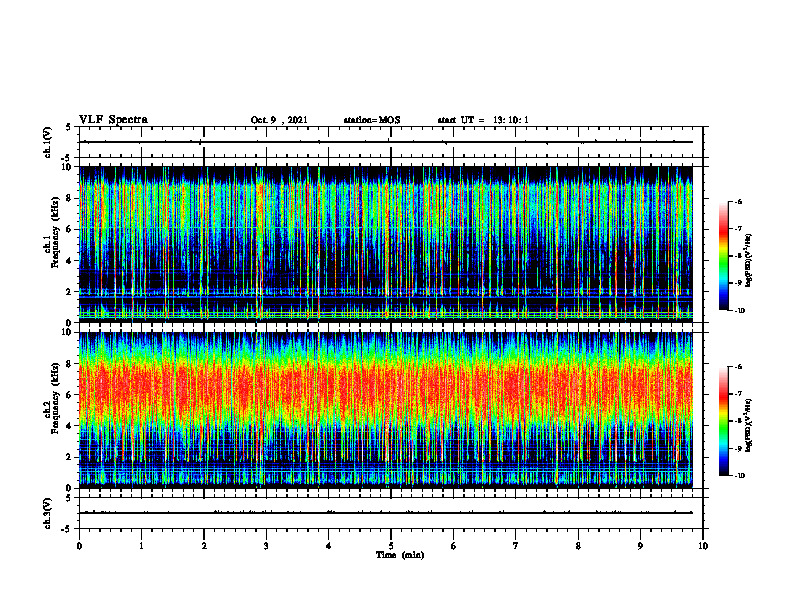The height and width of the screenshot is (612, 792).
Task: Click the ch.1 voltage waveform trace
Action: 386,142
